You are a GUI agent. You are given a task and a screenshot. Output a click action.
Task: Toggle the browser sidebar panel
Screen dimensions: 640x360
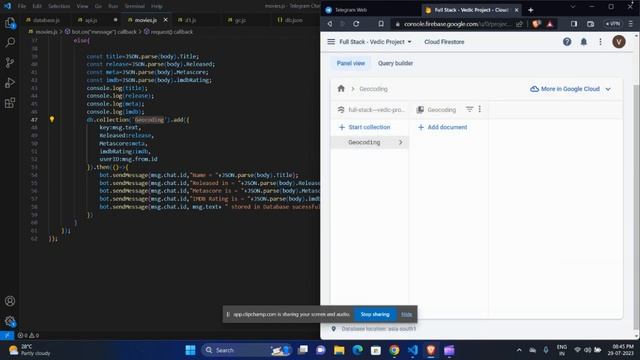pos(574,24)
